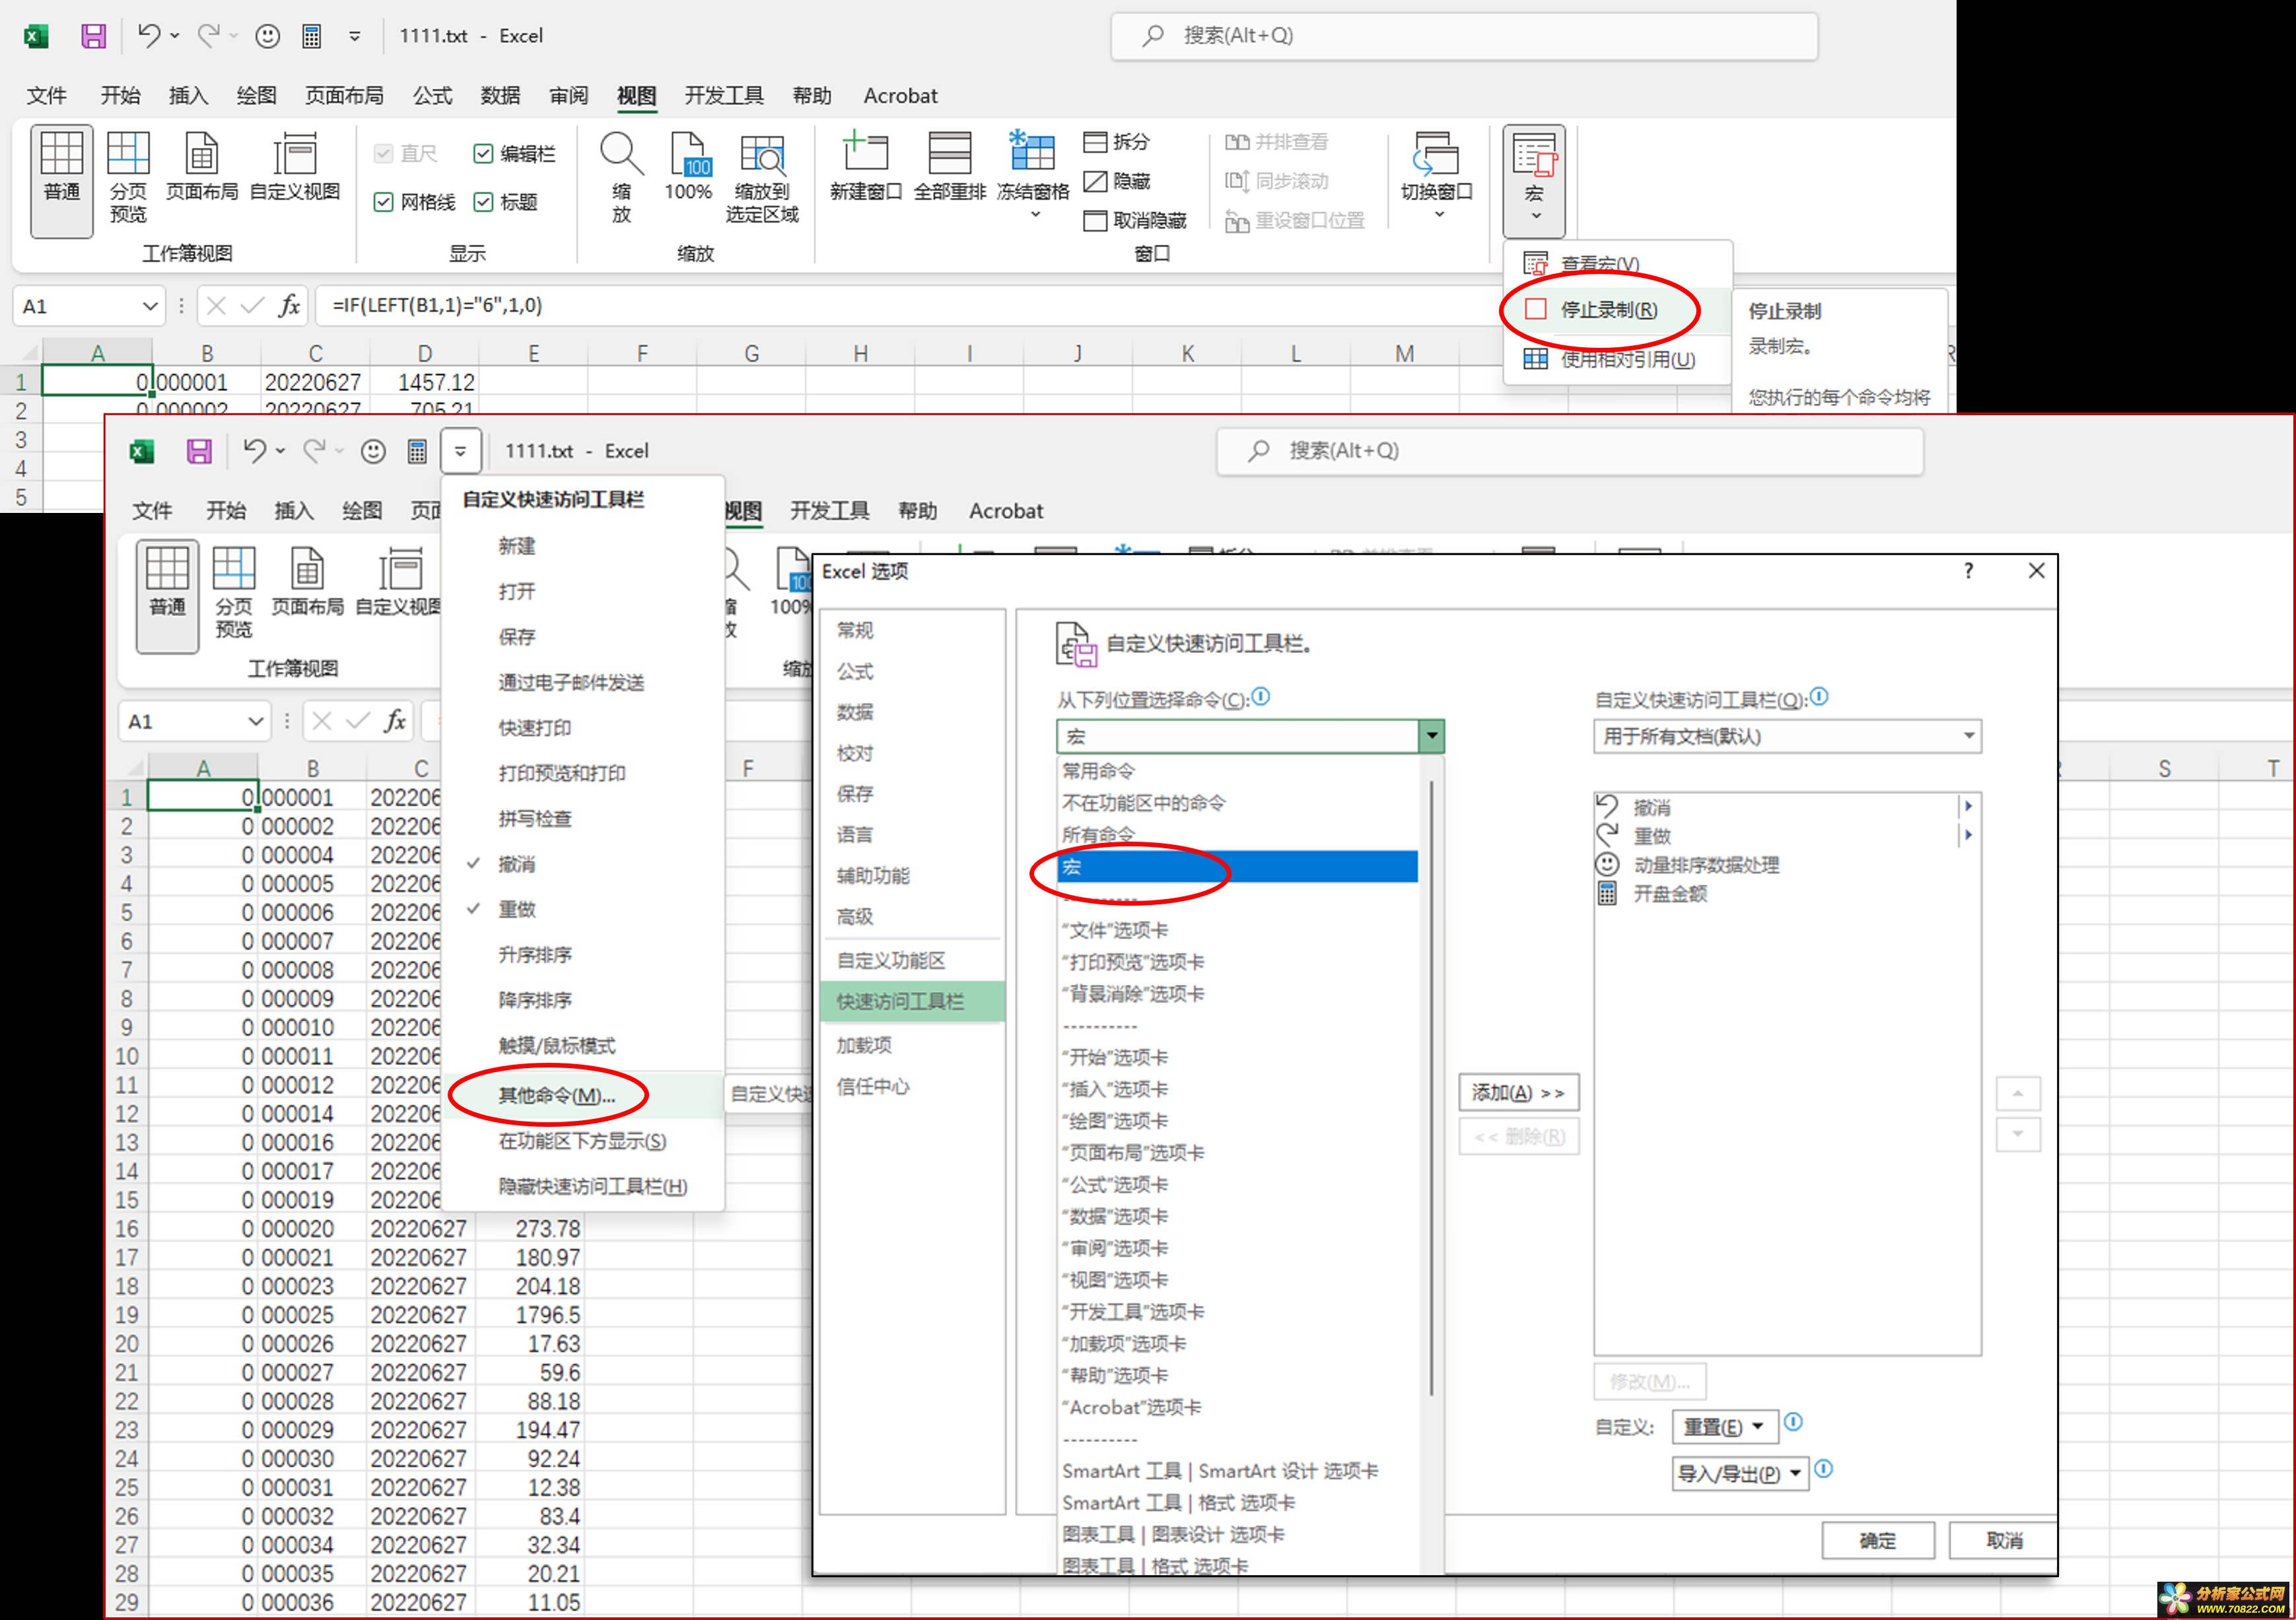This screenshot has height=1620, width=2296.
Task: Click smiley icon in front window quick toolbar
Action: click(x=373, y=451)
